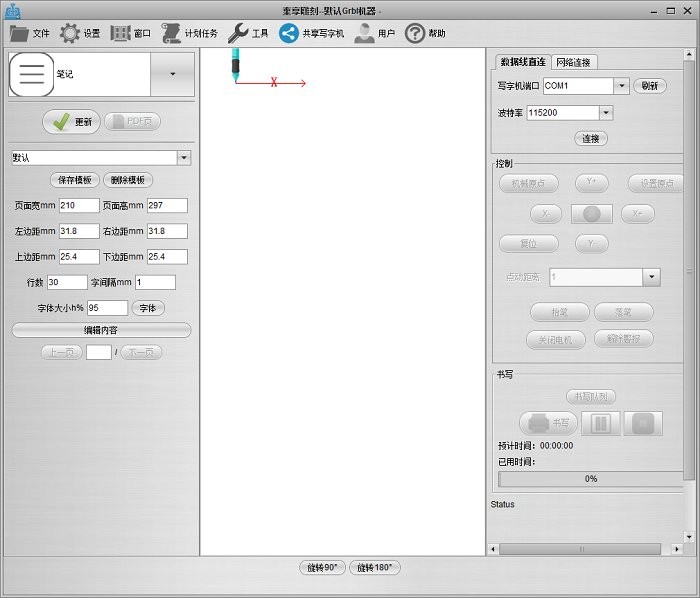Click the 计划任务 scroll icon
This screenshot has height=598, width=700.
[171, 33]
